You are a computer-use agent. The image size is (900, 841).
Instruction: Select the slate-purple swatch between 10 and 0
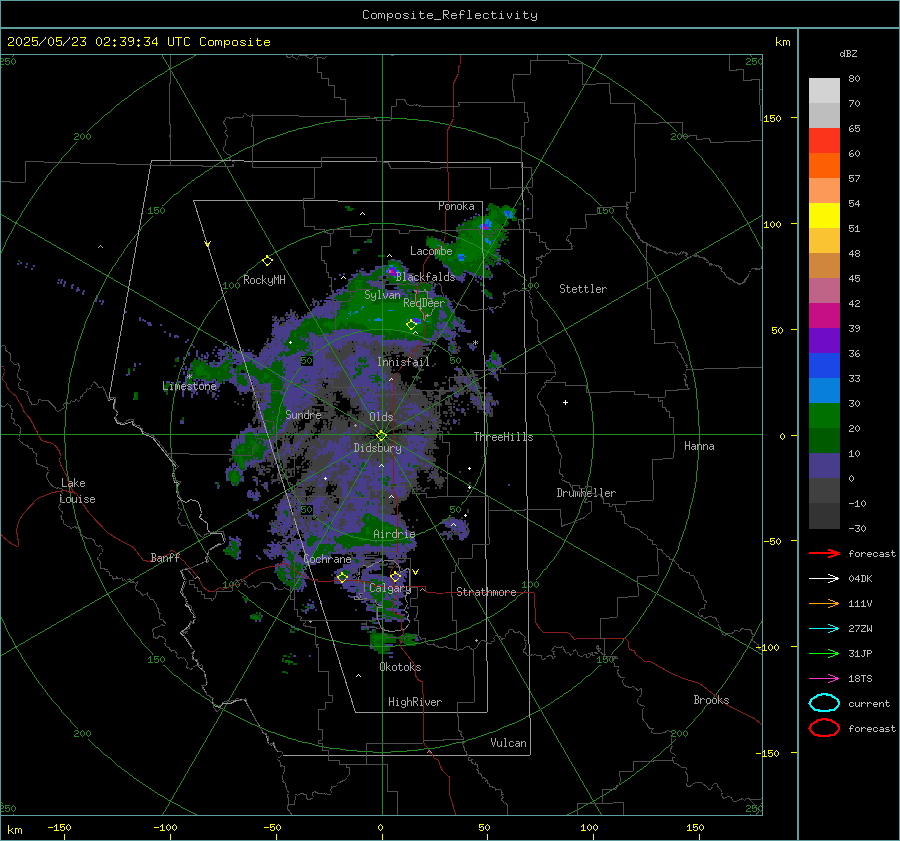(824, 466)
